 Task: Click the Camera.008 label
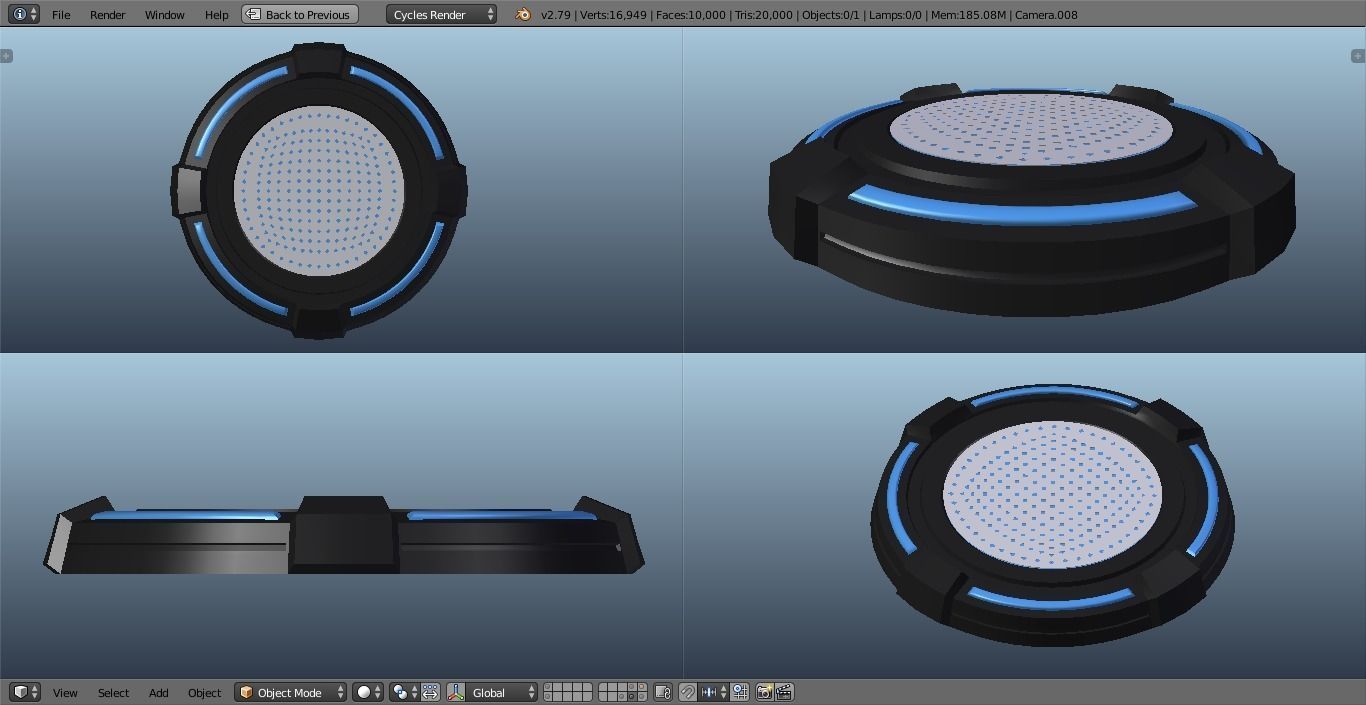click(x=1046, y=15)
